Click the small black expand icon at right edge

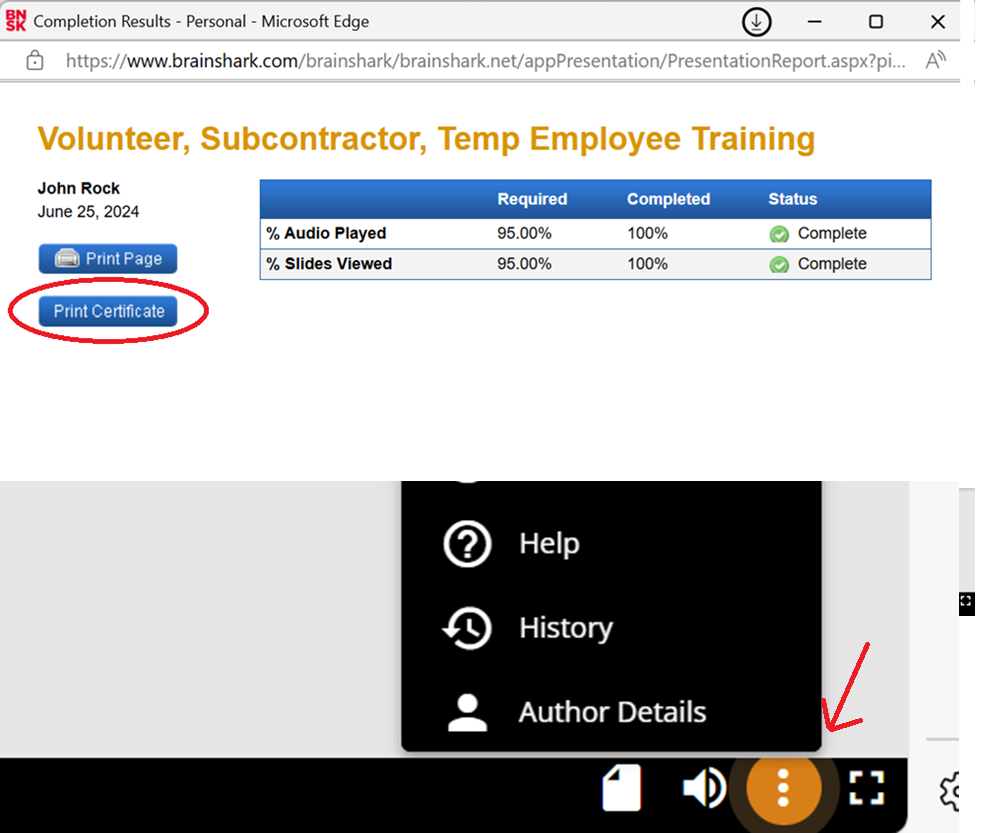(x=966, y=602)
